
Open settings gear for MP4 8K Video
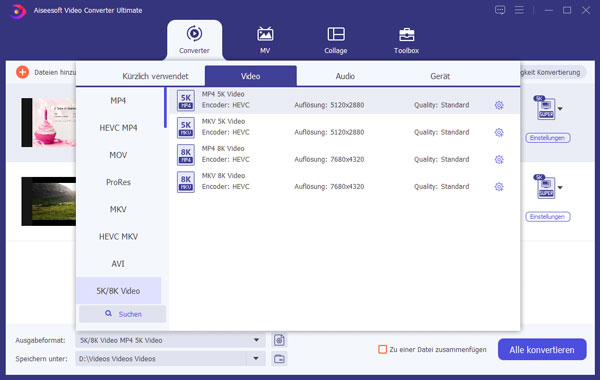pos(499,160)
